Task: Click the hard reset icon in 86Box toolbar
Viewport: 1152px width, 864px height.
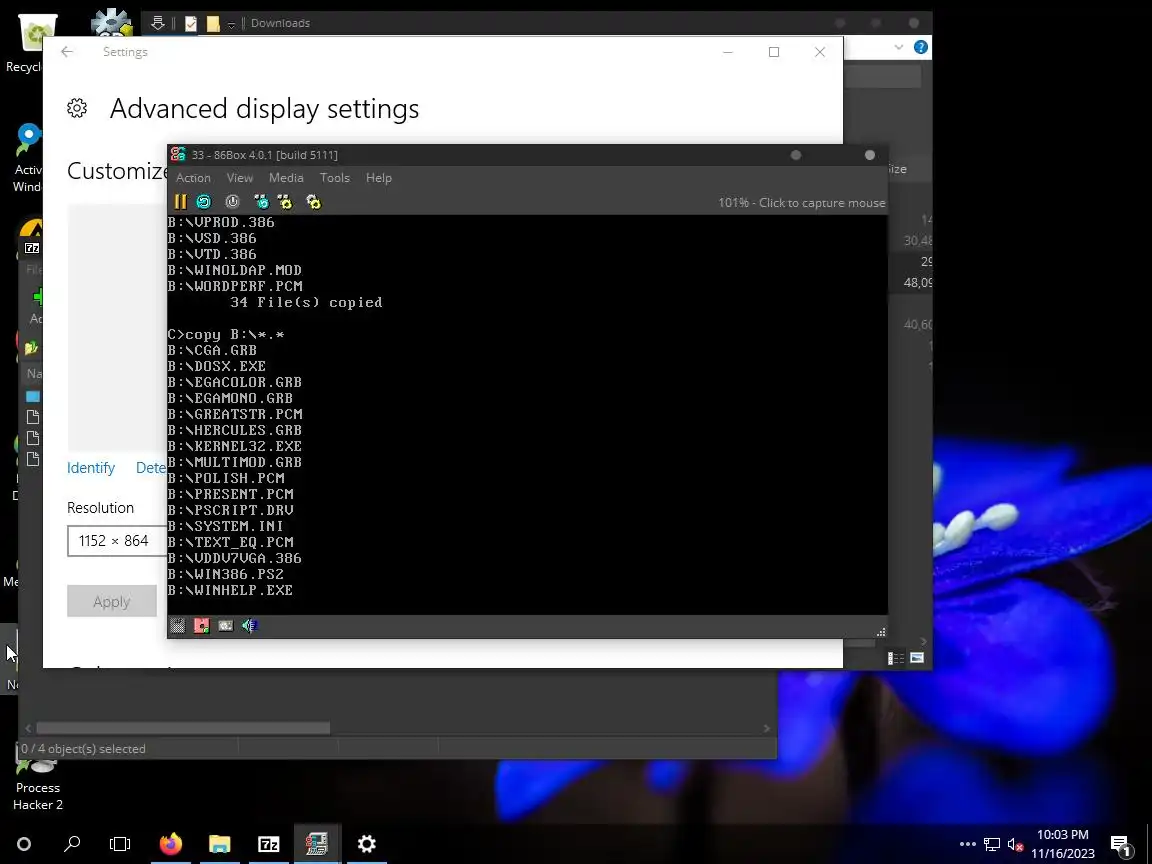Action: pos(204,202)
